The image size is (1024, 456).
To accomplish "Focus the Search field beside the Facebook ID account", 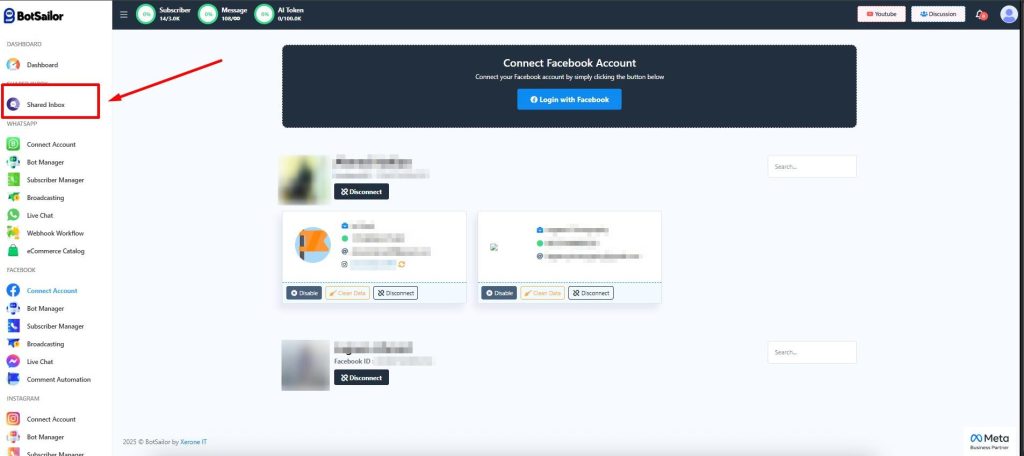I will tap(812, 352).
